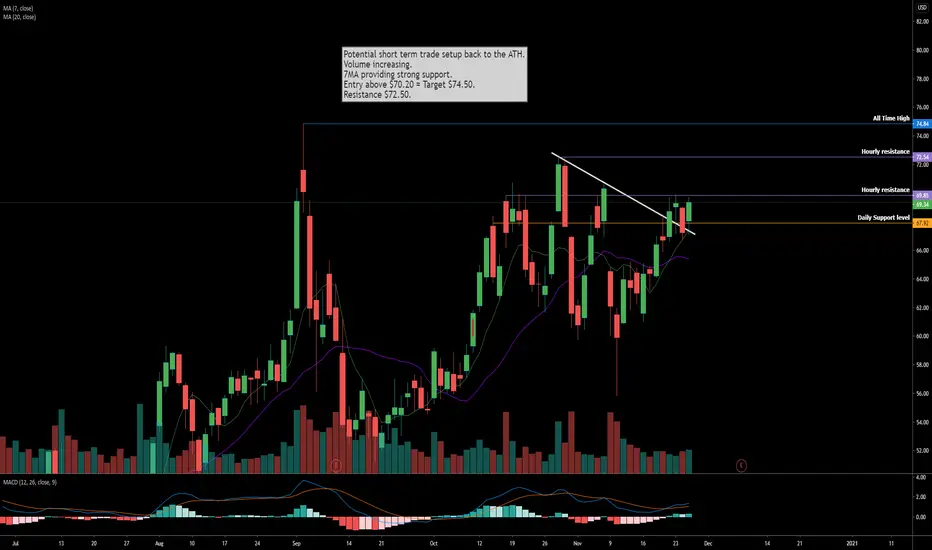
Task: Click '7MA providing strong support.' note line
Action: [398, 74]
